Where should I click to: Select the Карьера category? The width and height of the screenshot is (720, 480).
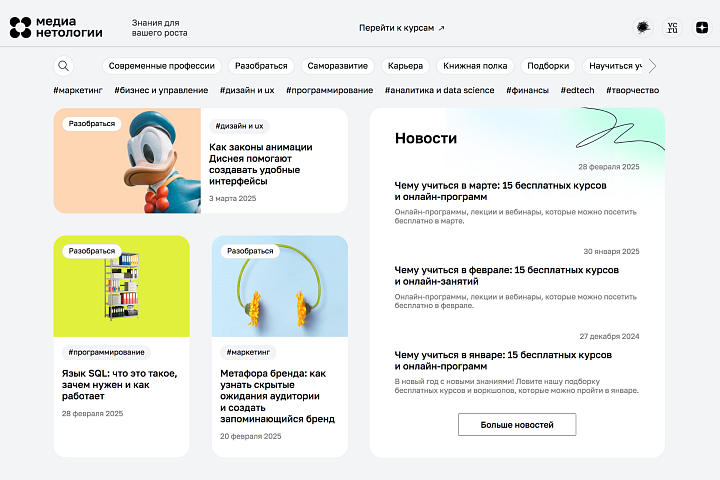pyautogui.click(x=405, y=66)
